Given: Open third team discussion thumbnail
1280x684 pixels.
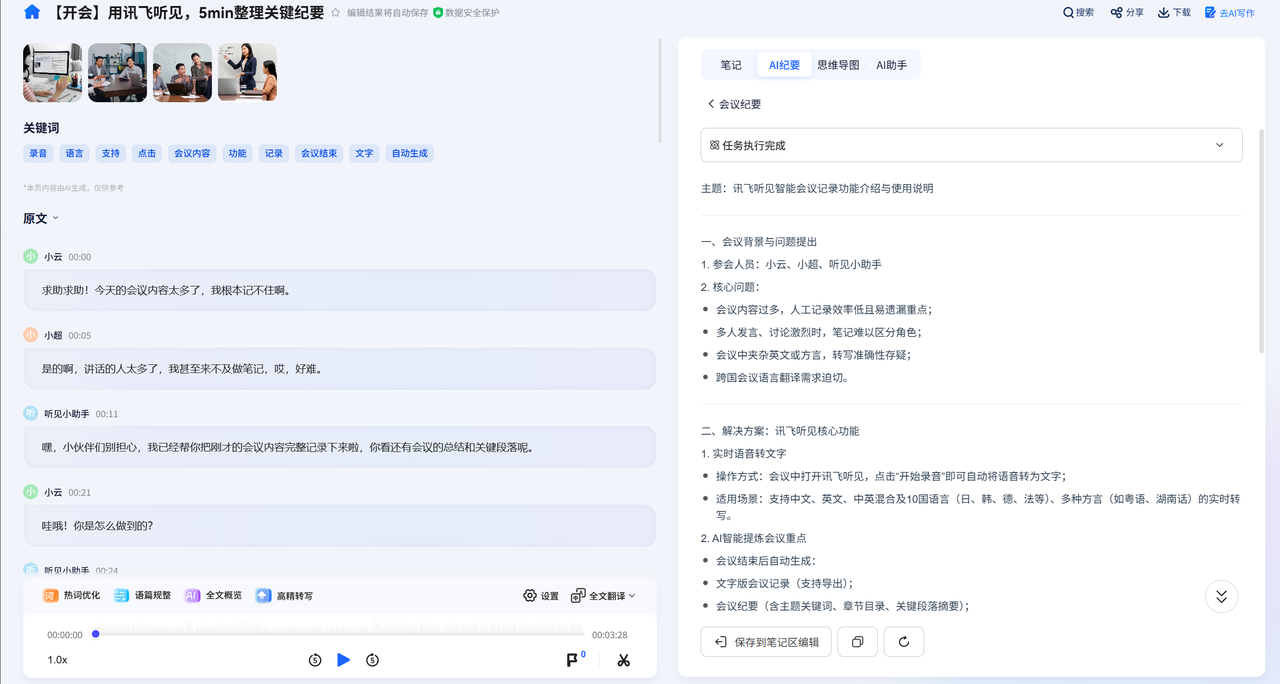Looking at the screenshot, I should click(x=182, y=72).
